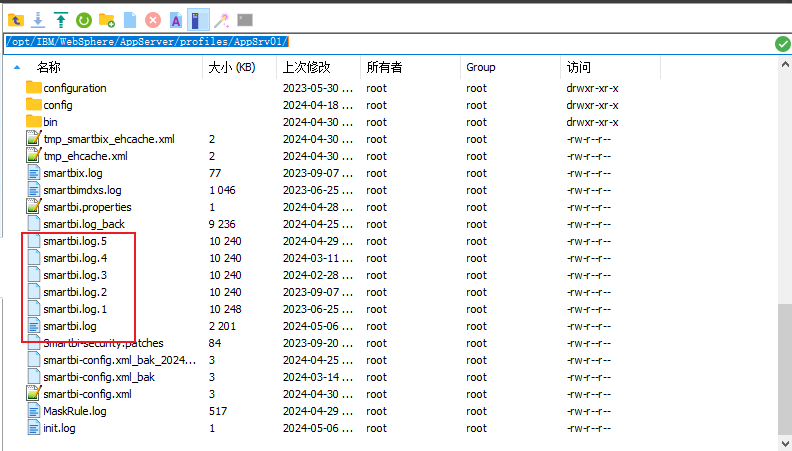Click the red delete X icon
The width and height of the screenshot is (792, 451).
click(153, 20)
